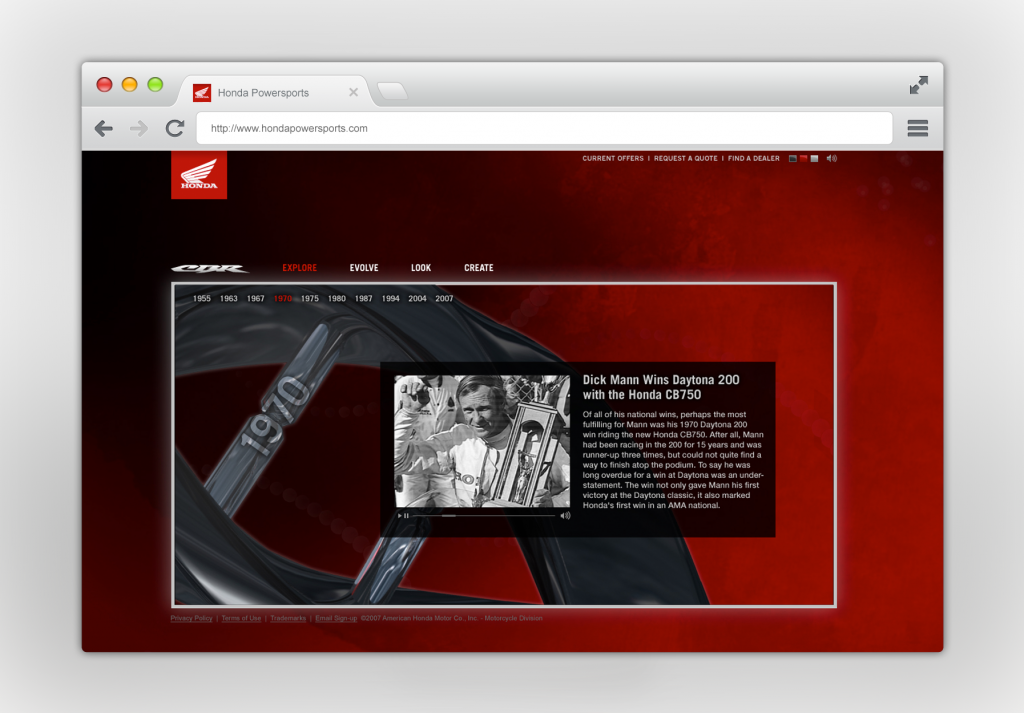Screen dimensions: 1024x713
Task: Select 2007 on the timeline
Action: point(444,299)
